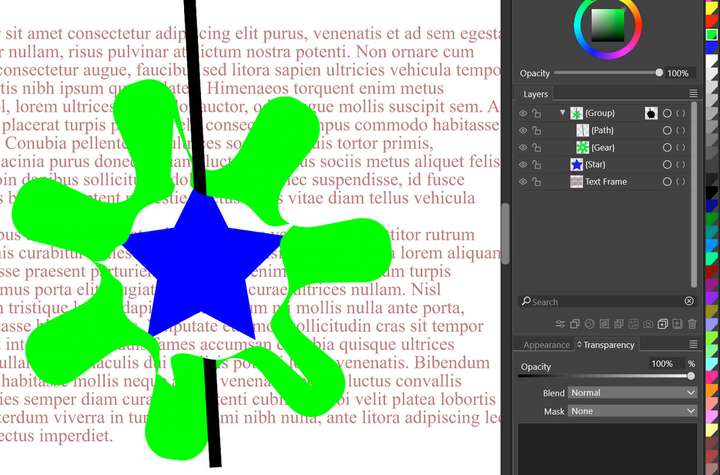This screenshot has height=475, width=720.
Task: Click the trash icon to delete the layer
Action: [692, 324]
